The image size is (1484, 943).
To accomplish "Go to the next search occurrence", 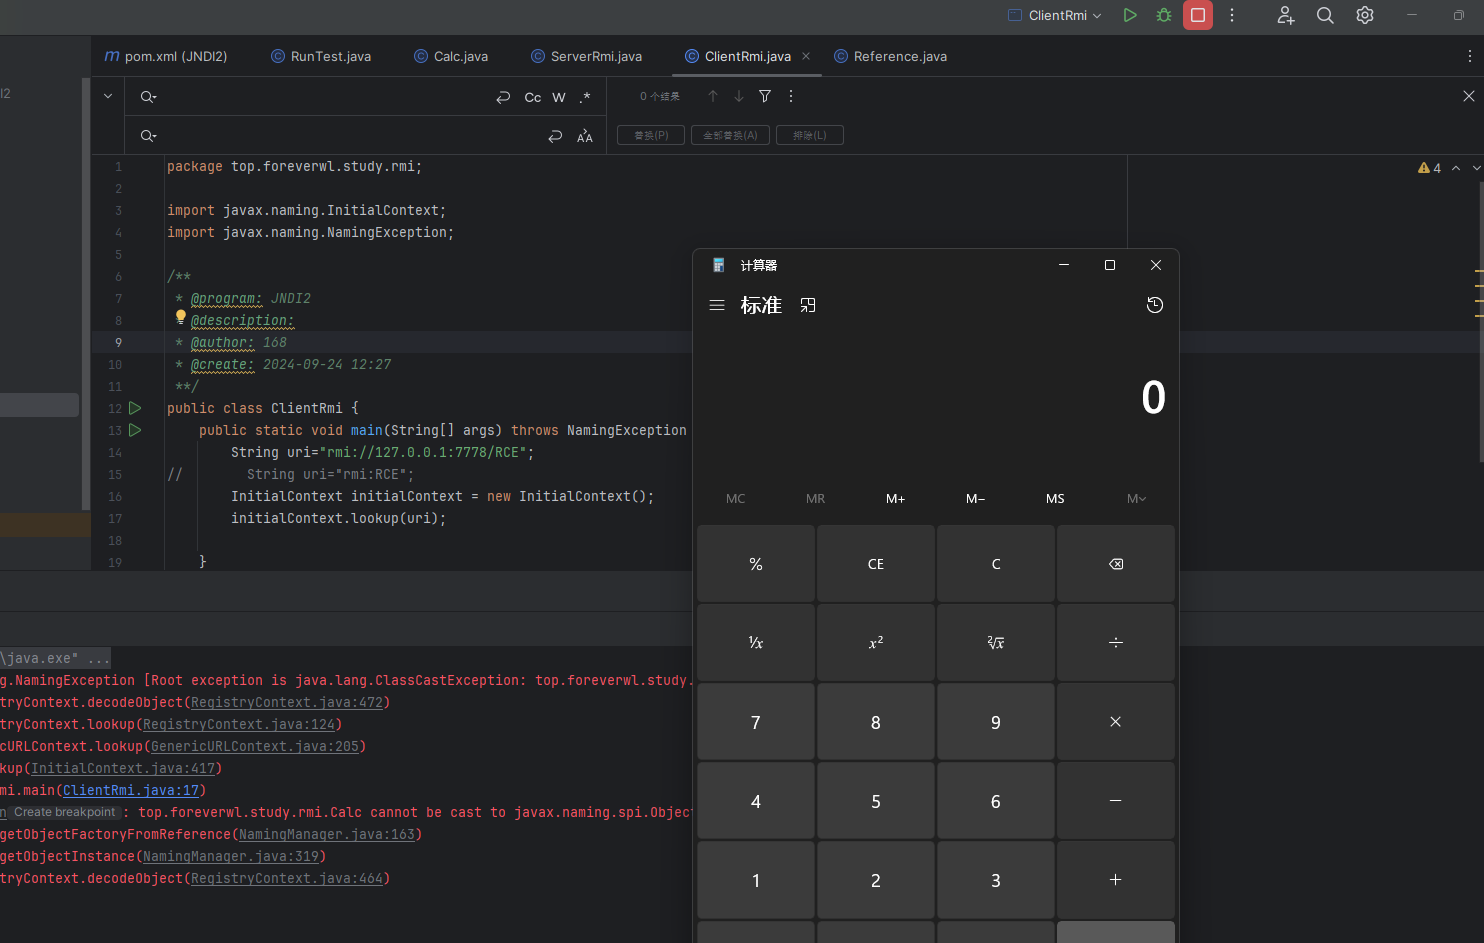I will click(x=739, y=96).
